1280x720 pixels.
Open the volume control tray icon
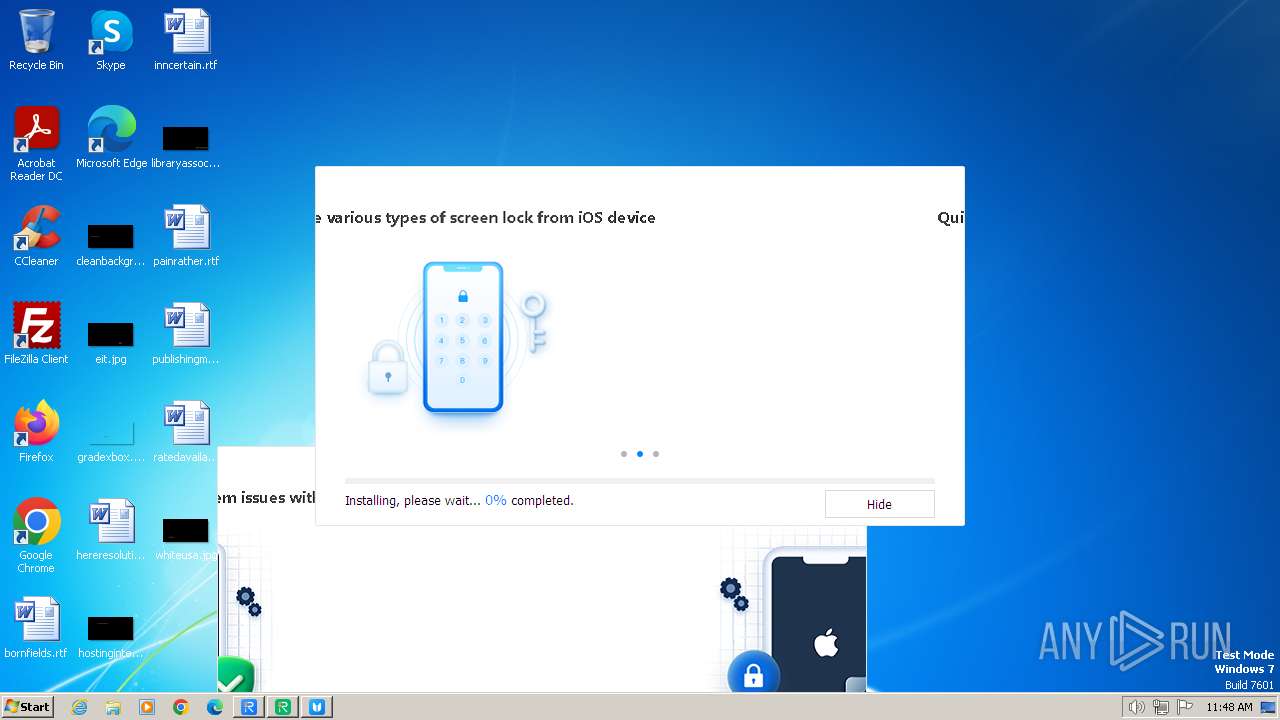[x=1136, y=707]
